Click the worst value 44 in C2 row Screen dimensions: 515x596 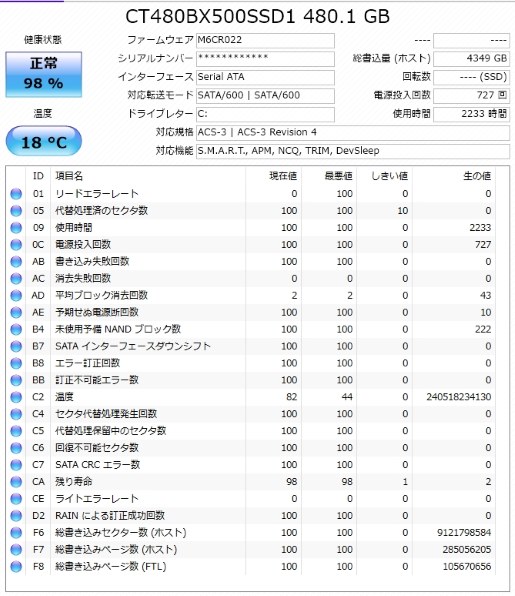pyautogui.click(x=347, y=397)
